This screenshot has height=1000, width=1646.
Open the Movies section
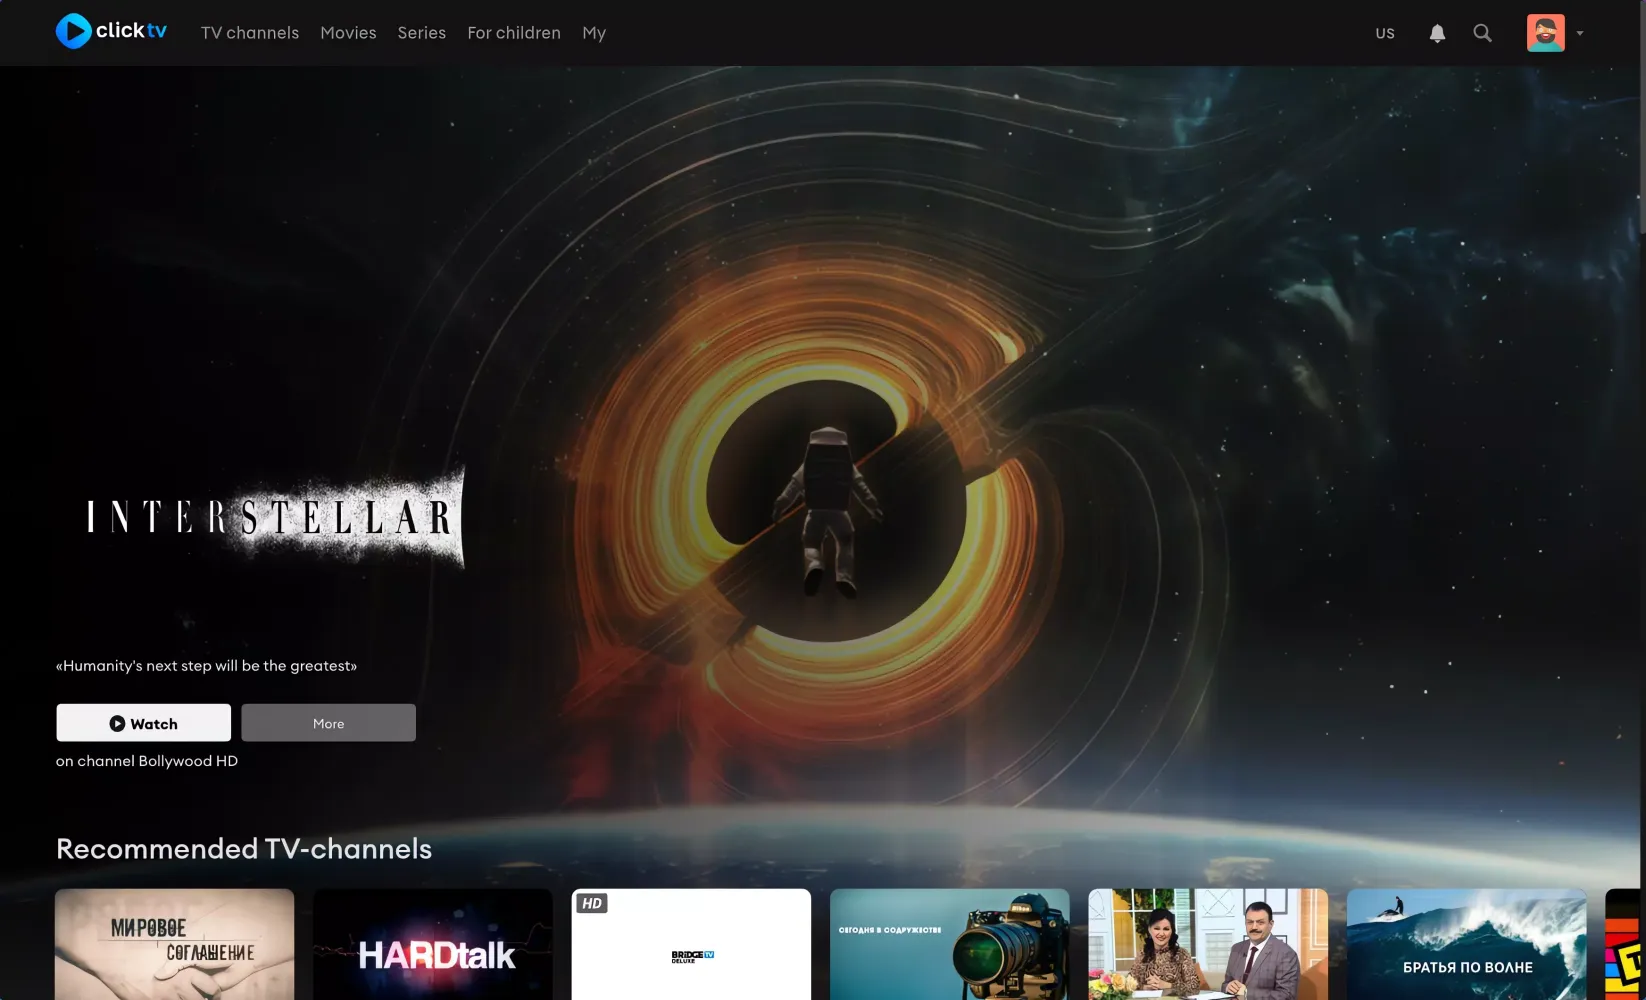(x=347, y=33)
